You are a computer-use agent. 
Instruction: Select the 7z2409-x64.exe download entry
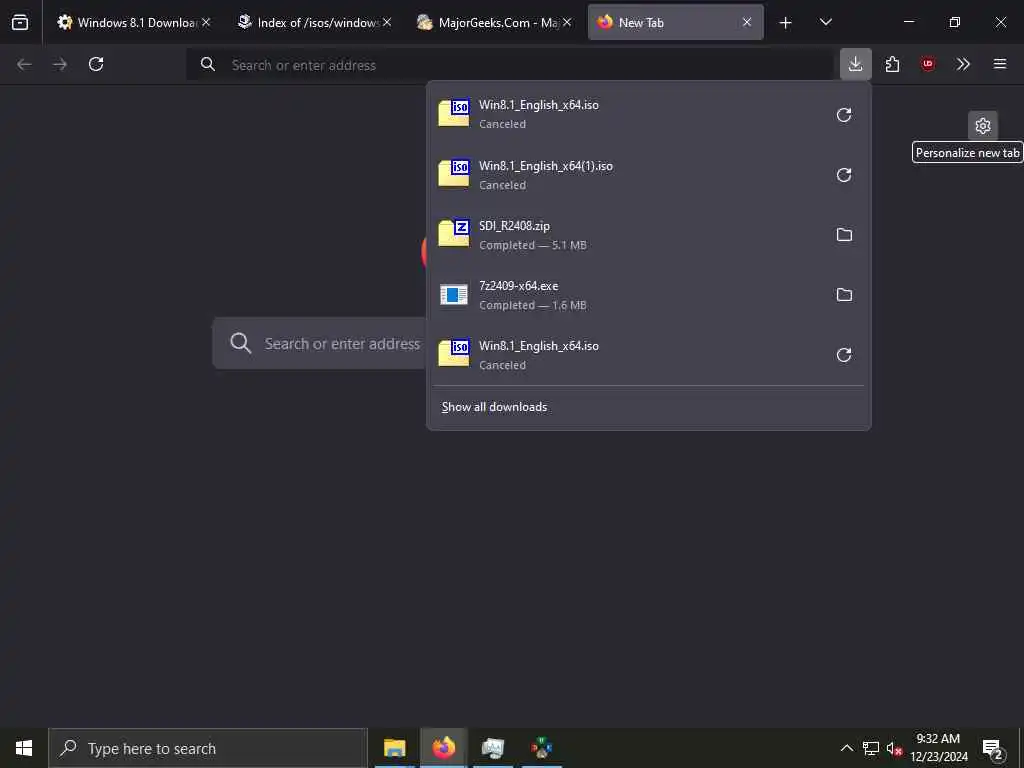coord(627,295)
